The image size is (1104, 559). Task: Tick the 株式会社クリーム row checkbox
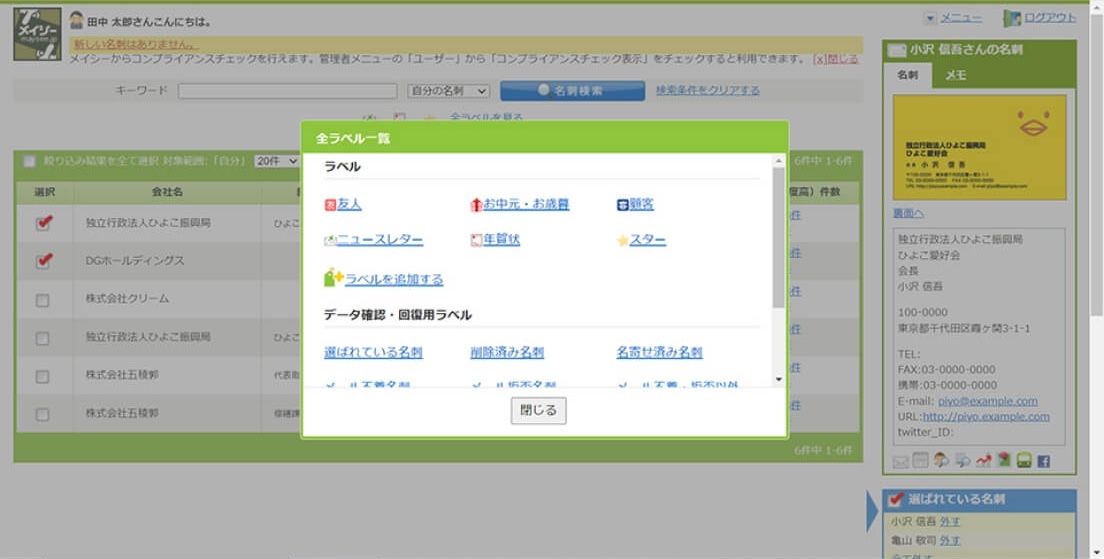[43, 300]
